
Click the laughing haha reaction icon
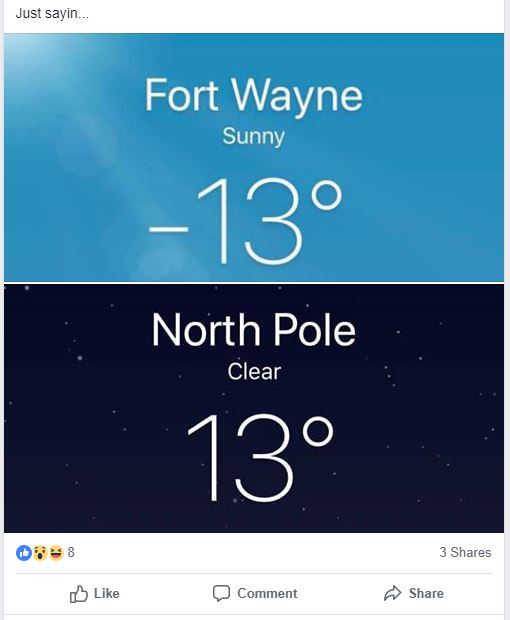(56, 552)
